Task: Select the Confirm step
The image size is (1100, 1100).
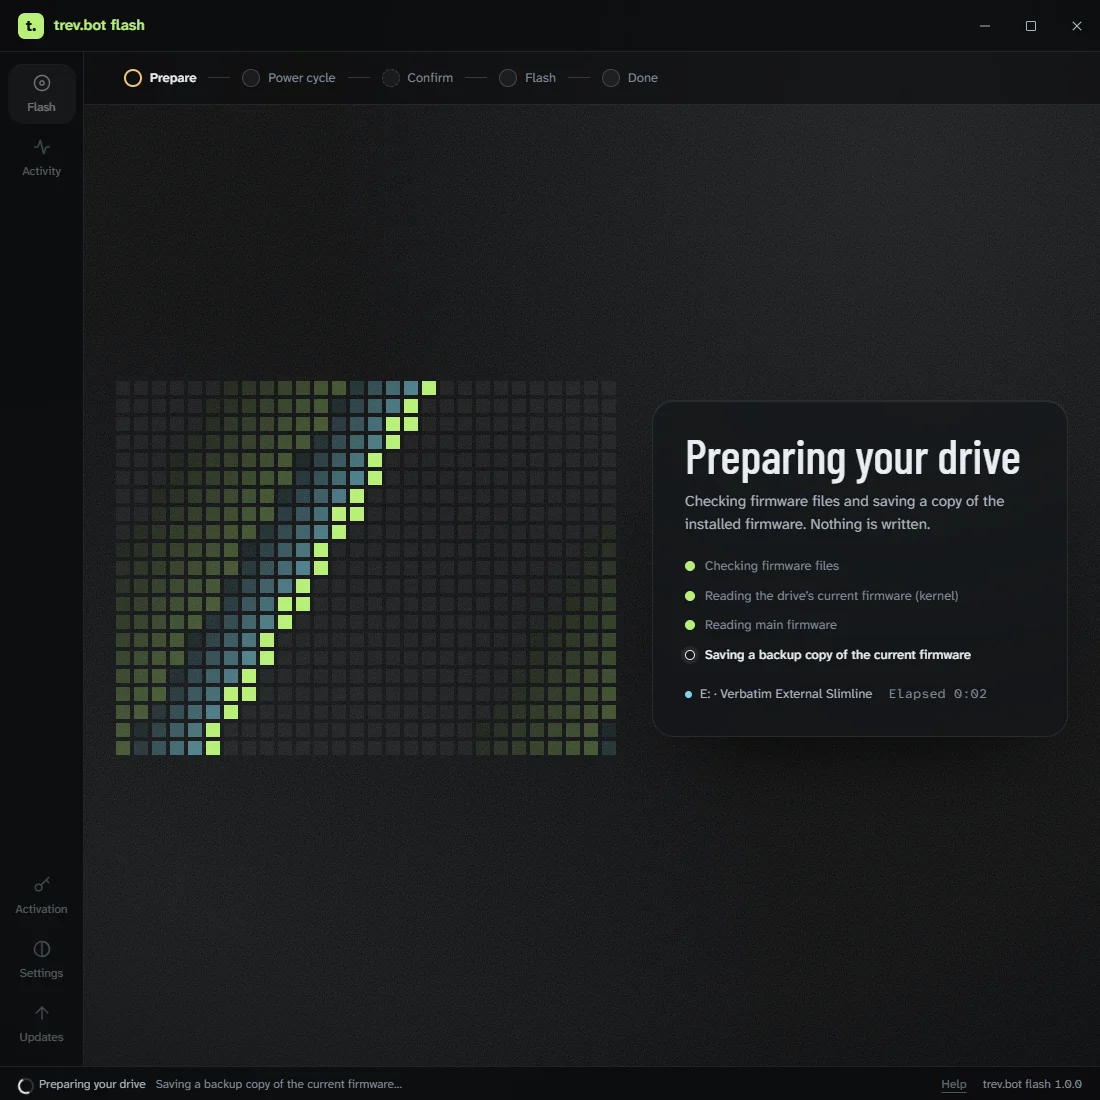Action: click(417, 78)
